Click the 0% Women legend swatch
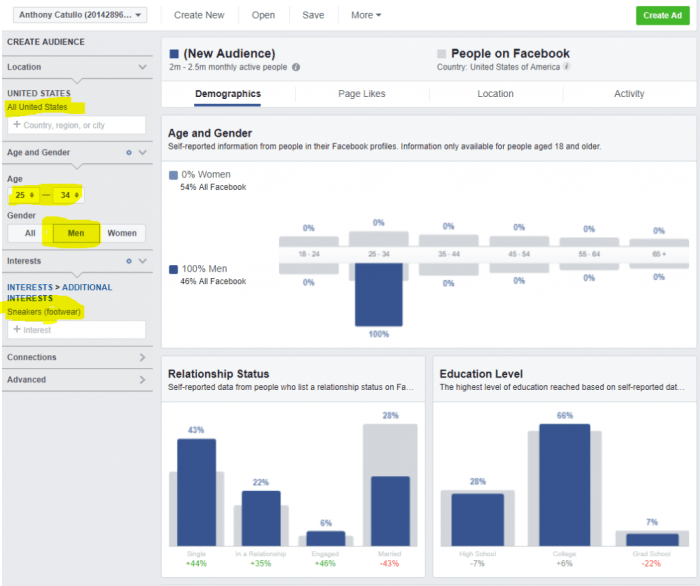The image size is (700, 586). [x=174, y=175]
